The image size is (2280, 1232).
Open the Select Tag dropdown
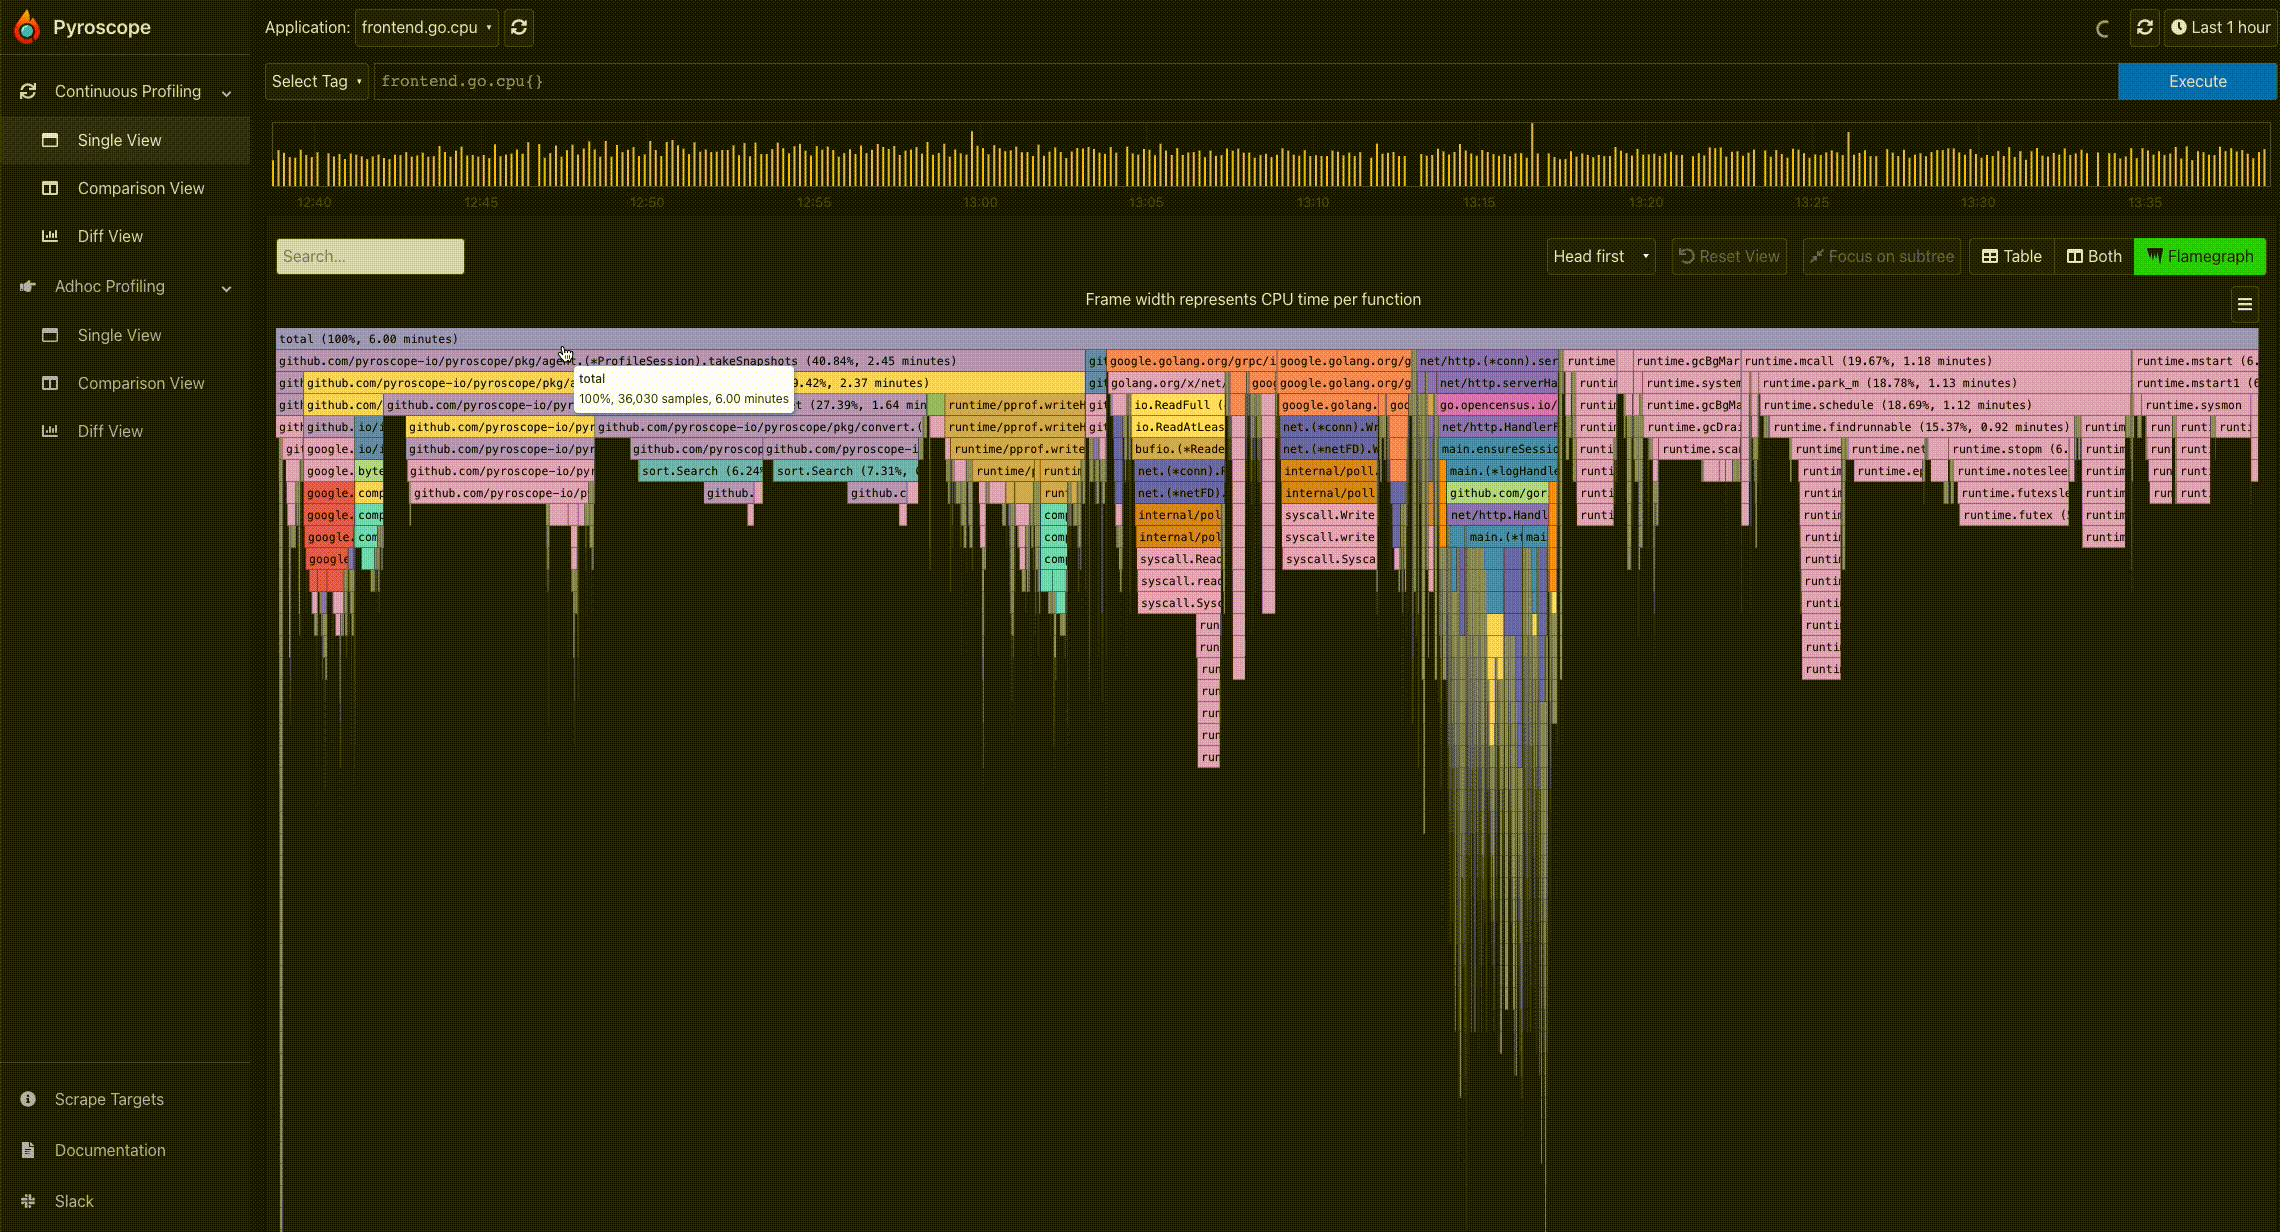click(316, 82)
